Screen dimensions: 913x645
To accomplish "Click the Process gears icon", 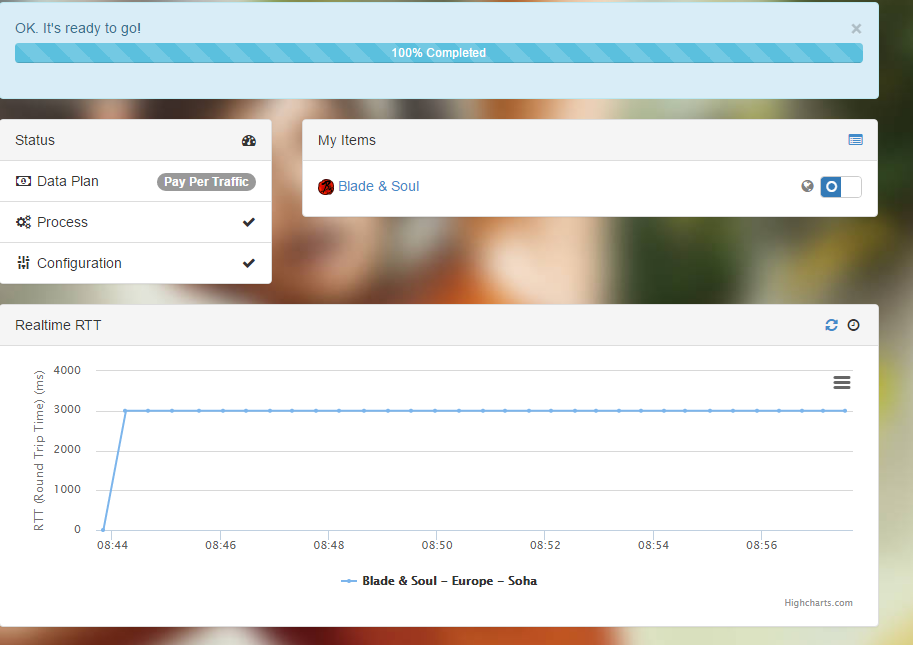I will tap(23, 222).
